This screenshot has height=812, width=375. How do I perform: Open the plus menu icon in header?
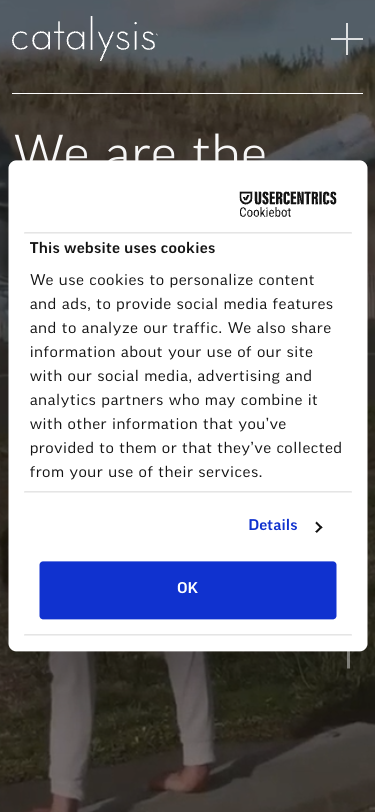click(347, 39)
